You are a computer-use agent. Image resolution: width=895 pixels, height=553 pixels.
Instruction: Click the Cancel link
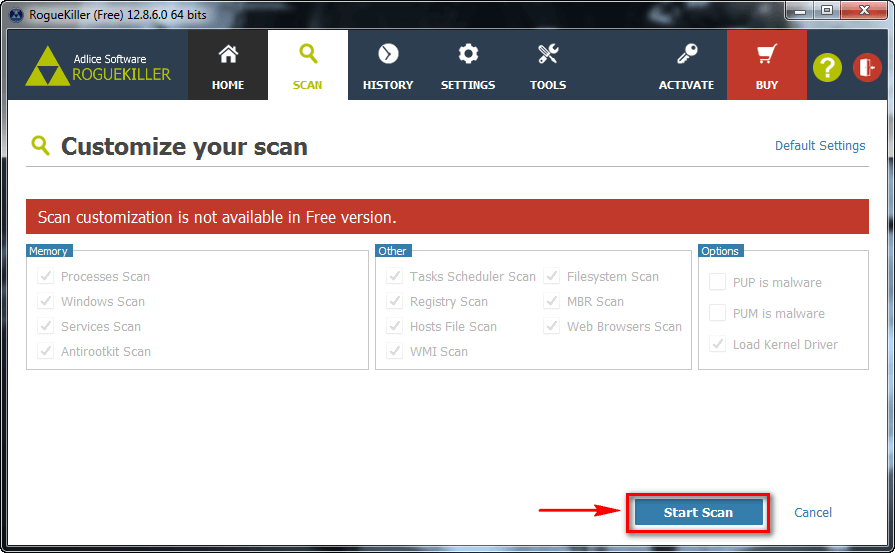pos(812,512)
